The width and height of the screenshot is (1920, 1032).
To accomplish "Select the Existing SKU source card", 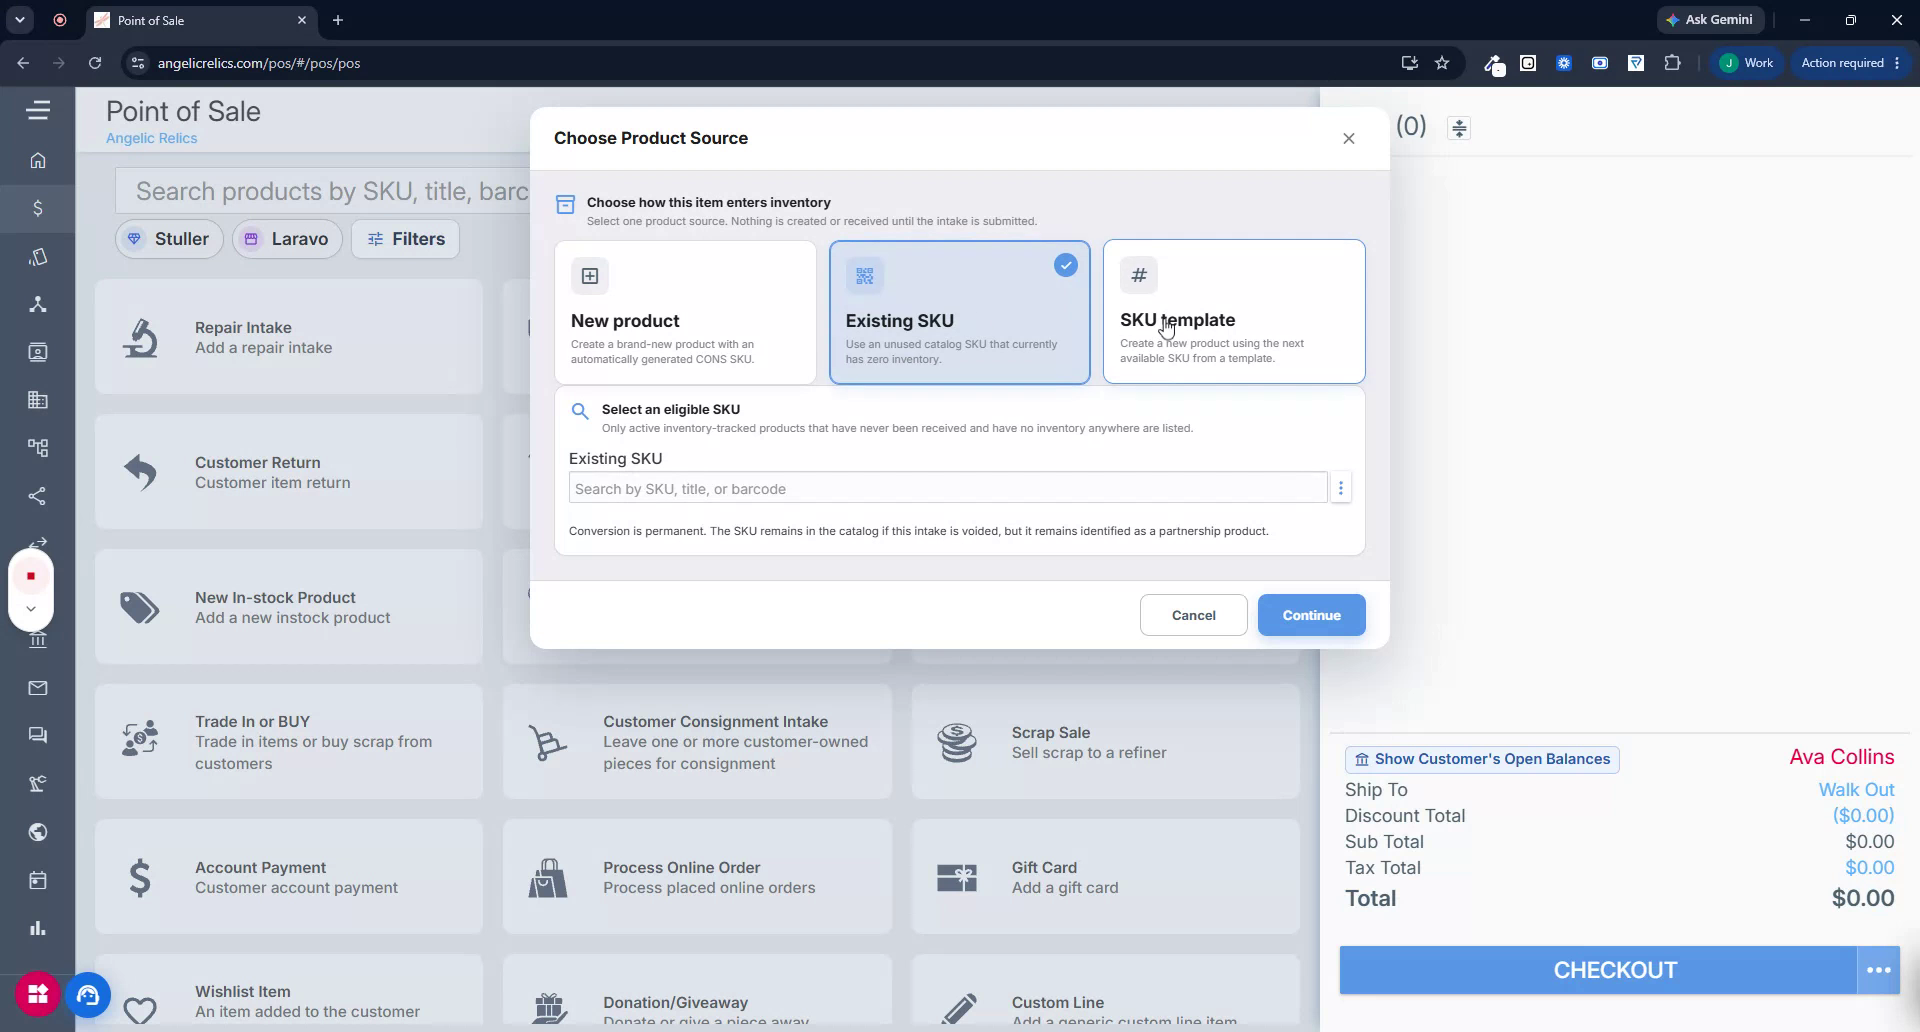I will (959, 312).
